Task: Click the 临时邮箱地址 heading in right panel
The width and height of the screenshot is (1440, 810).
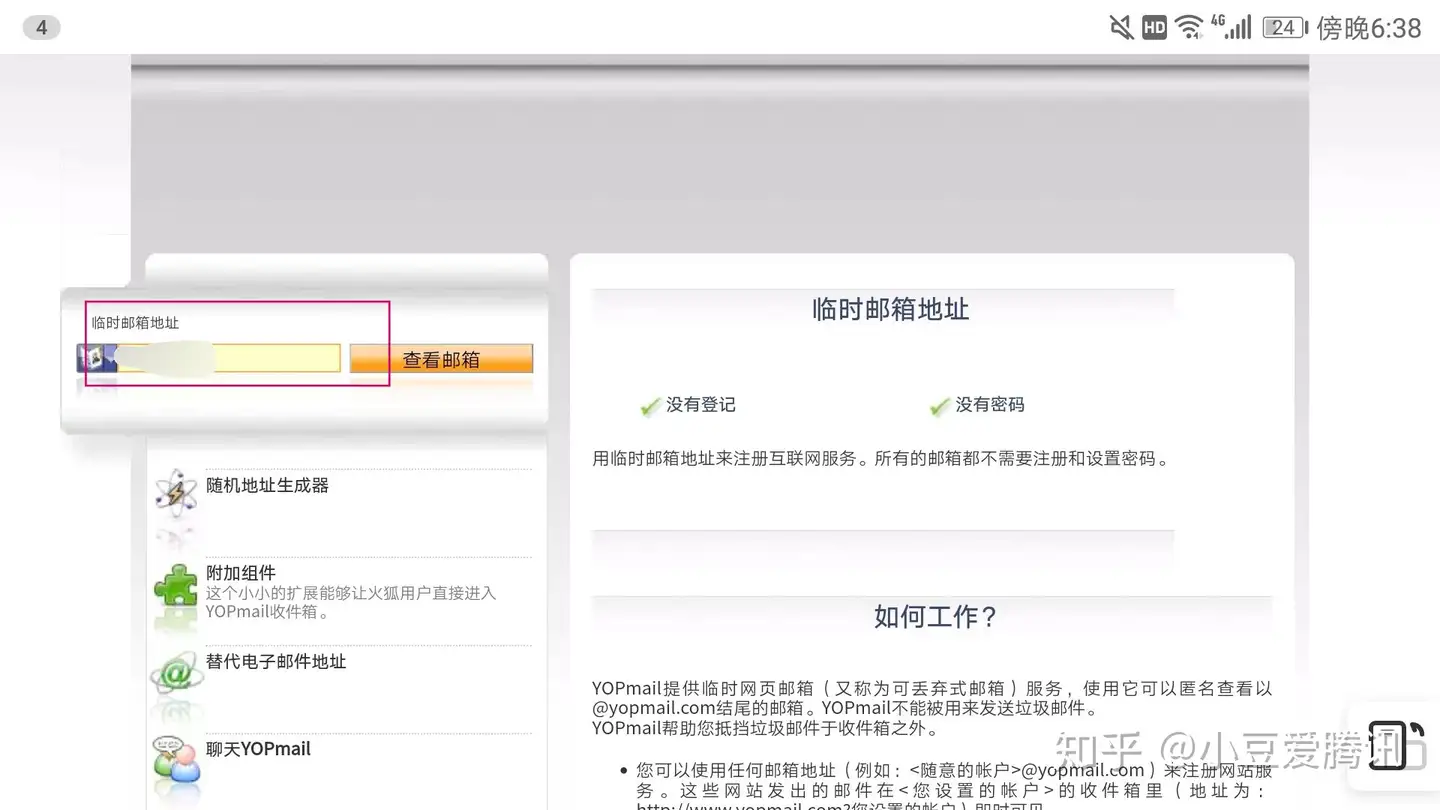Action: [x=891, y=309]
